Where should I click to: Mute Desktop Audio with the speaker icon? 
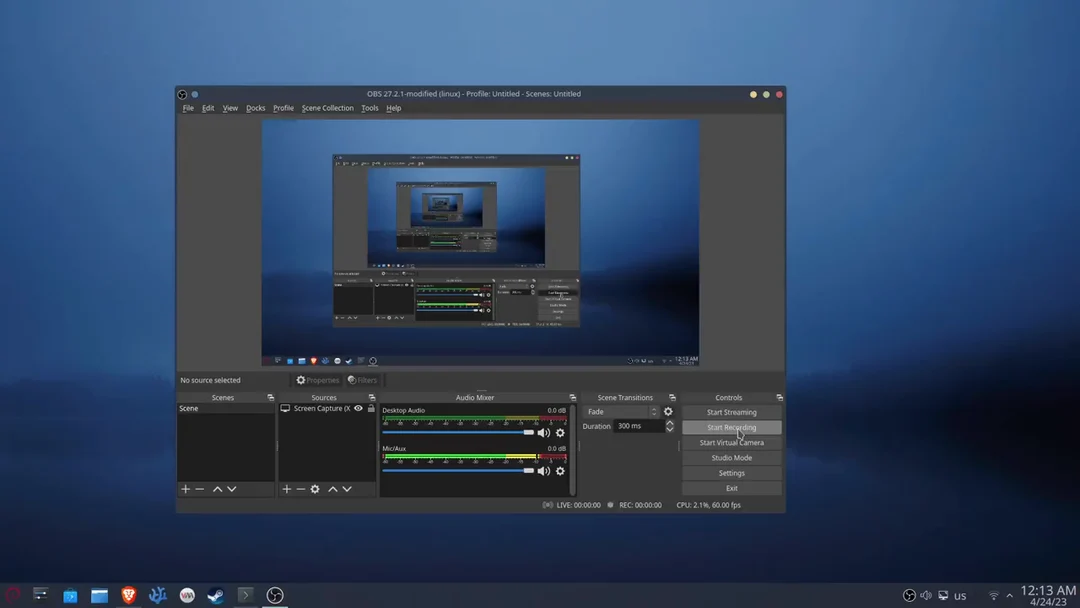click(544, 432)
